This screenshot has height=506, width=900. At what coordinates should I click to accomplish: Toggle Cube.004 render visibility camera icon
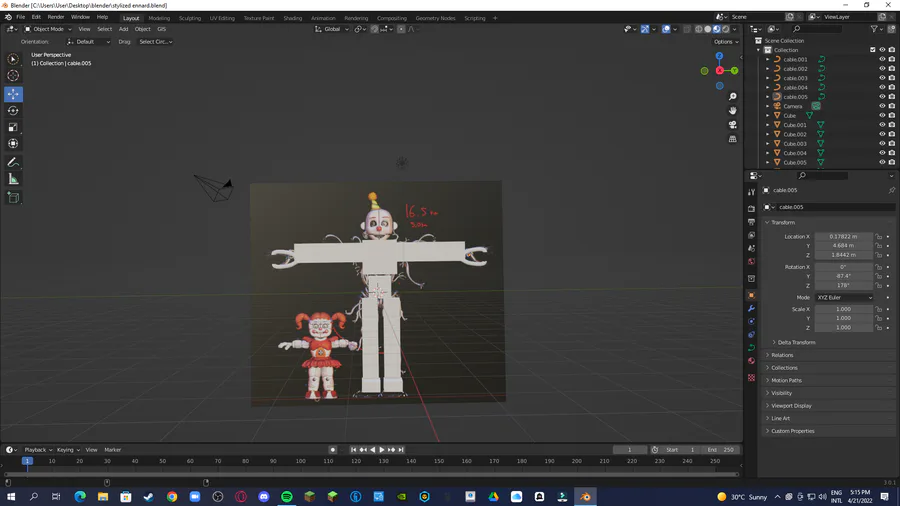point(892,153)
